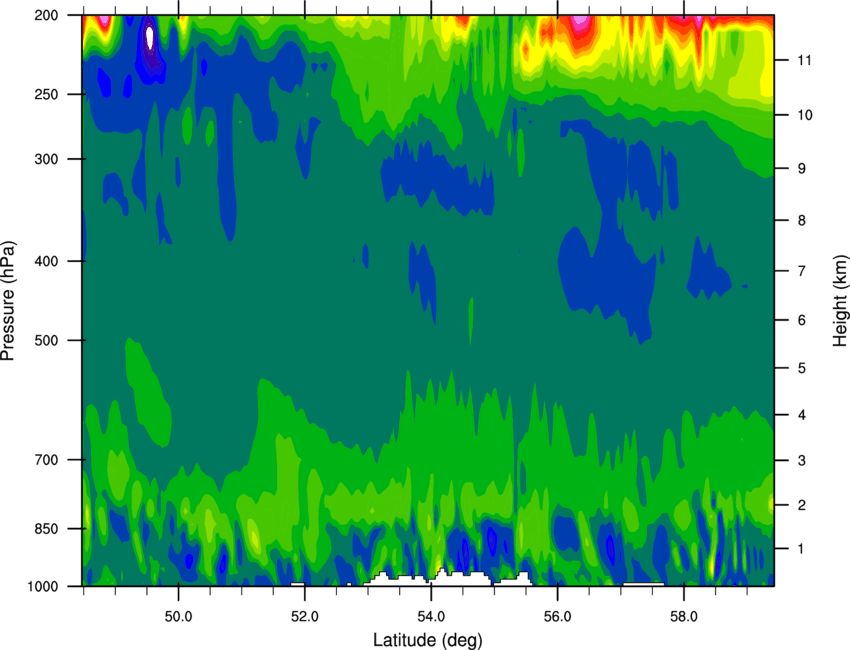
Task: Pick the 10 km height label
Action: (805, 115)
